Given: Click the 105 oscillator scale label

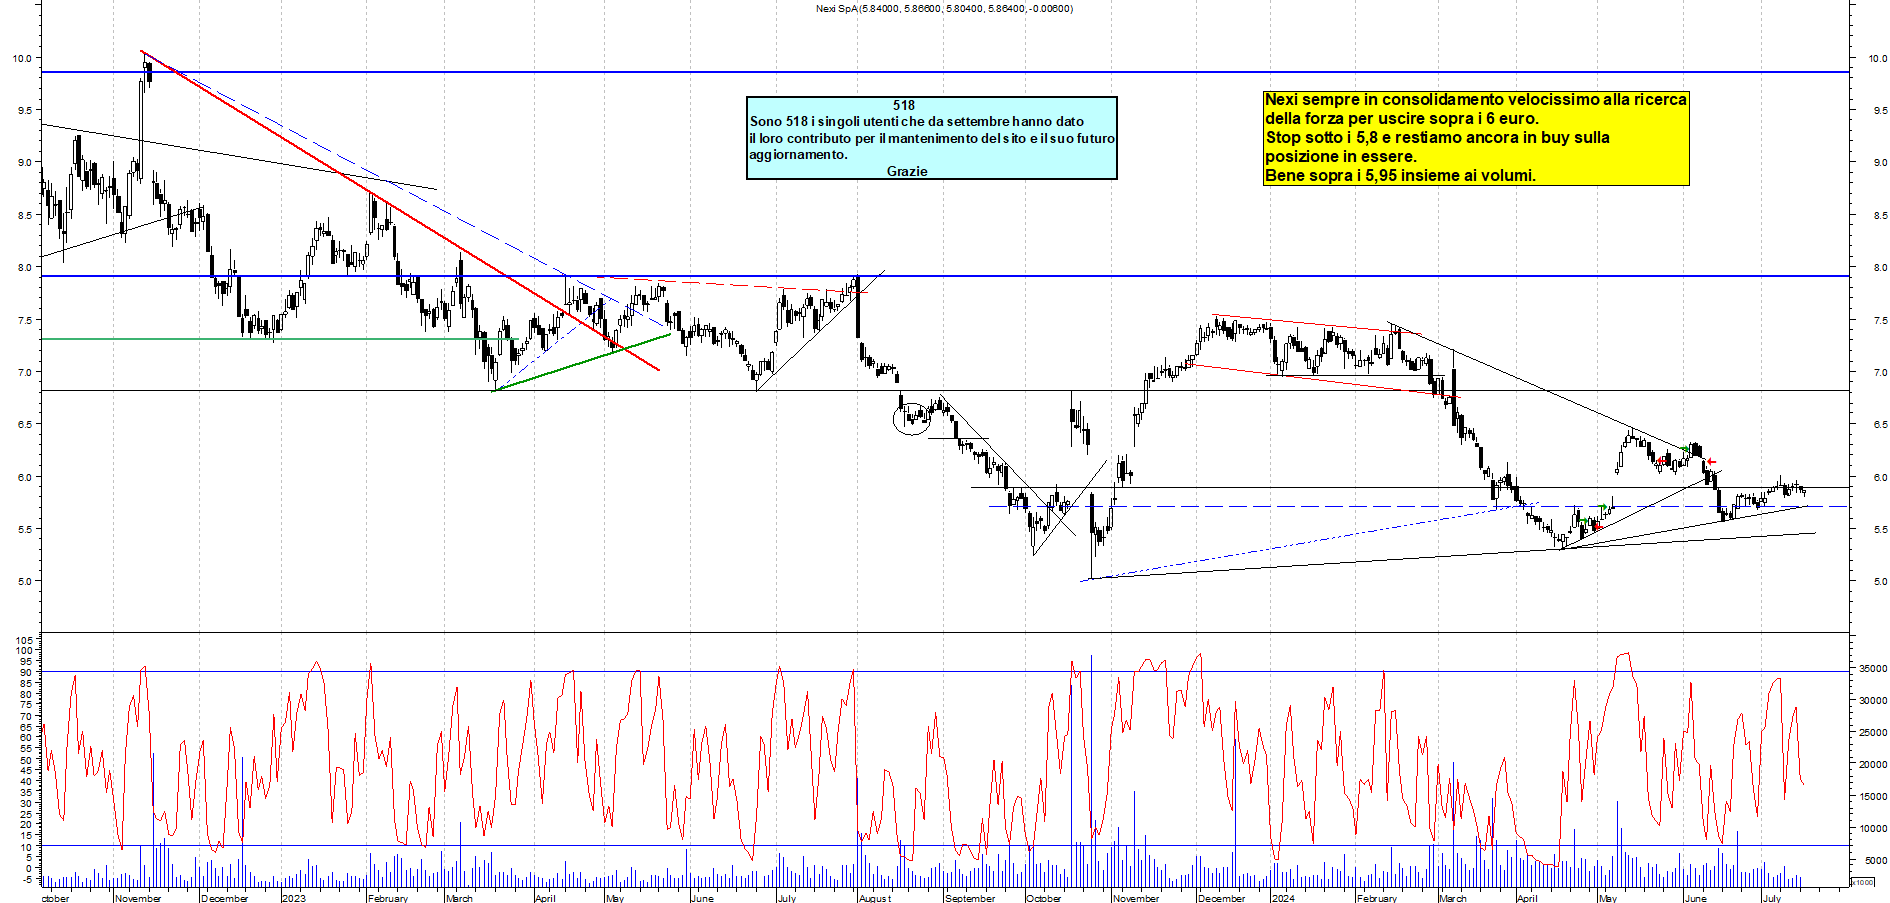Looking at the screenshot, I should point(24,639).
